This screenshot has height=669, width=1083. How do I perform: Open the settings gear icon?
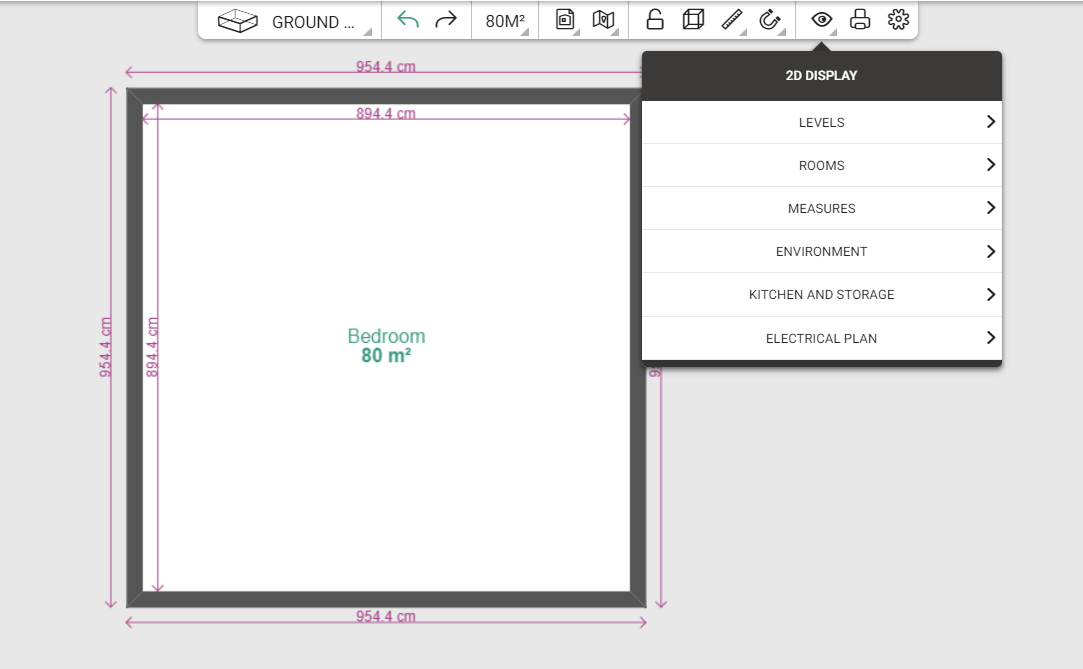pos(899,20)
